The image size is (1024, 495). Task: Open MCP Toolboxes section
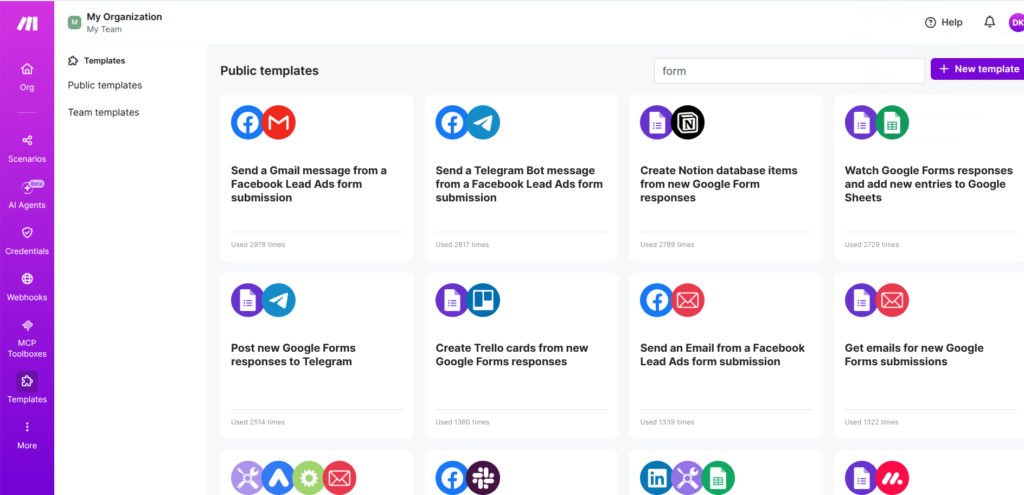pos(27,339)
